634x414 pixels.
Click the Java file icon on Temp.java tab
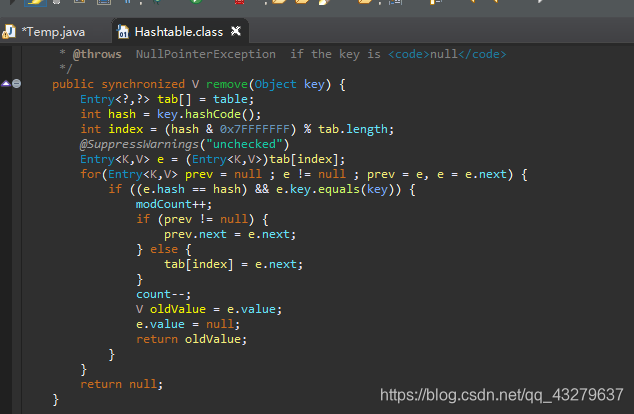[x=8, y=32]
